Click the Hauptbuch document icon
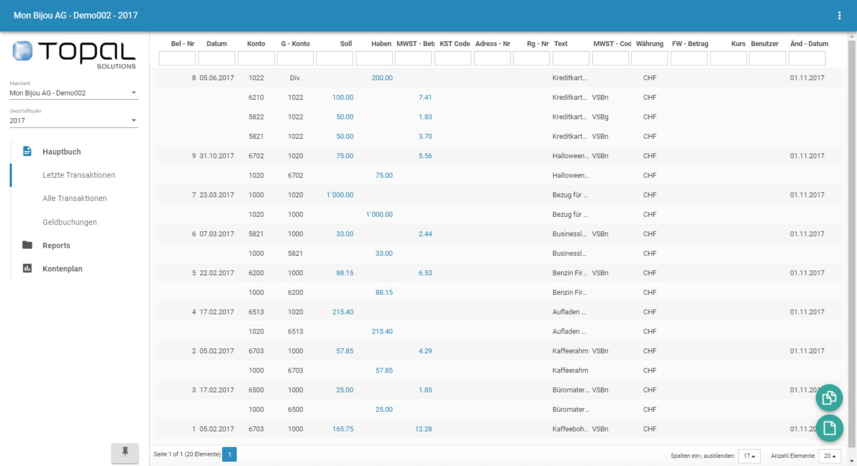Image resolution: width=857 pixels, height=466 pixels. [27, 151]
